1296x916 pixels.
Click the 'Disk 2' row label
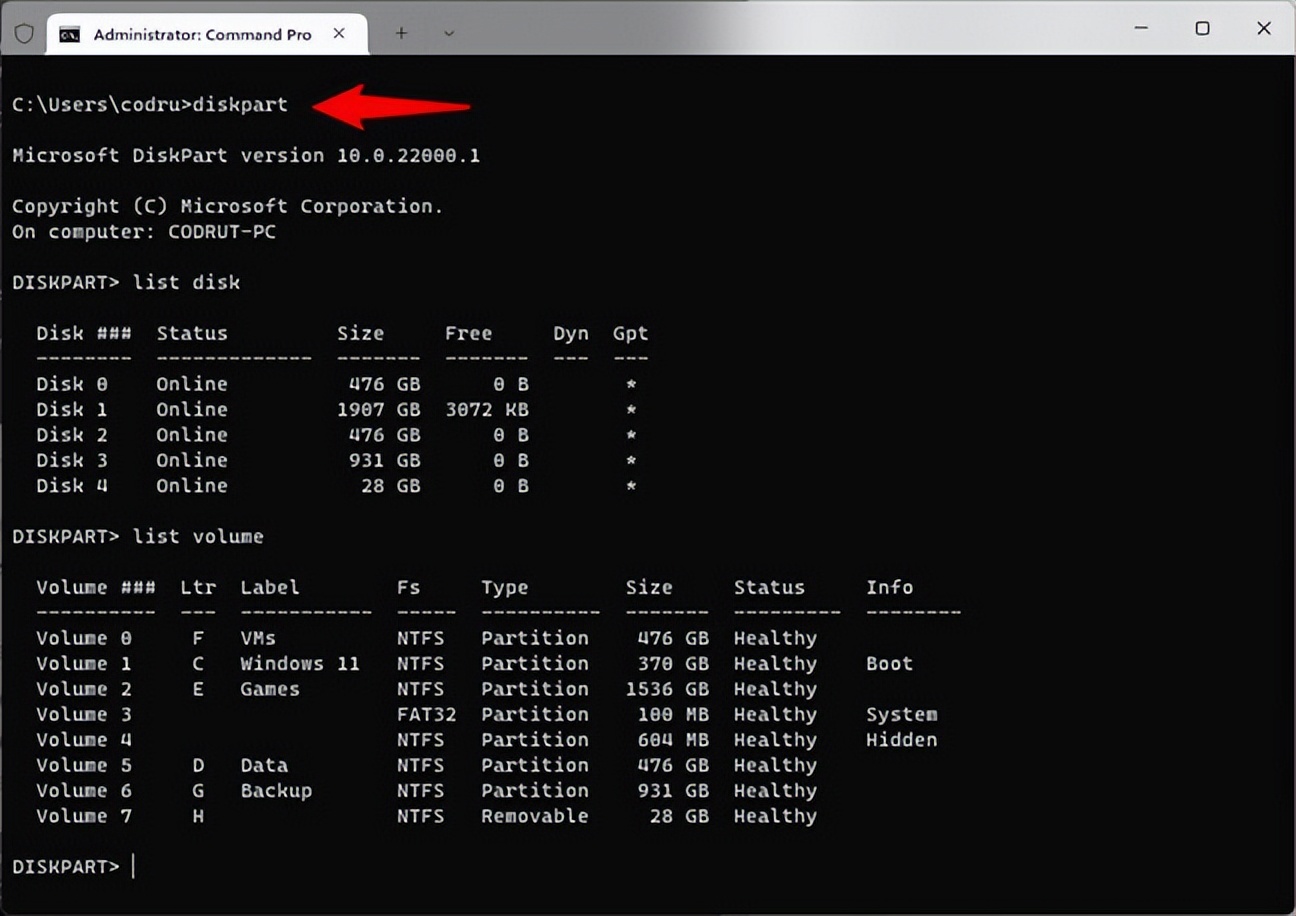pos(72,435)
